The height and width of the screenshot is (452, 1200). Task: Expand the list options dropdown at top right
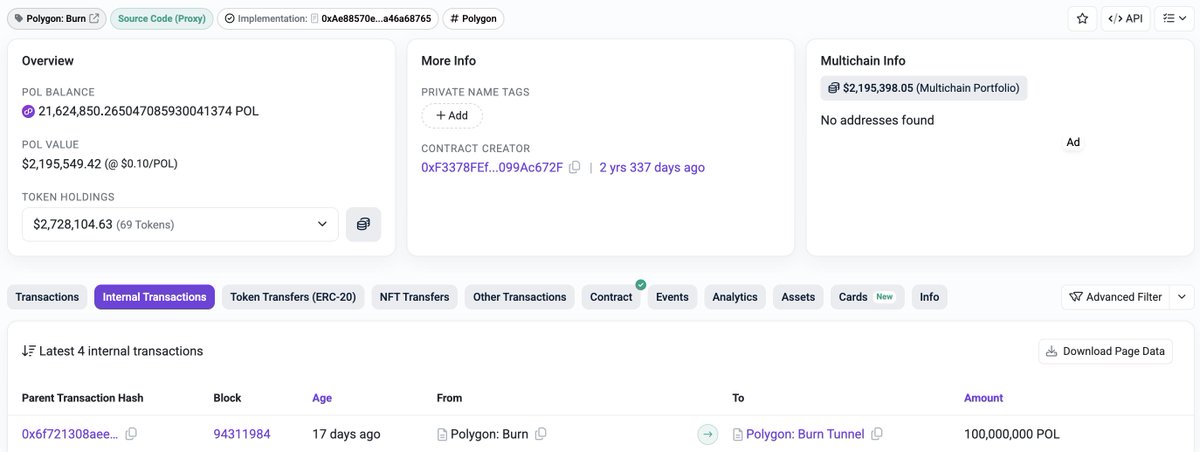coord(1174,18)
